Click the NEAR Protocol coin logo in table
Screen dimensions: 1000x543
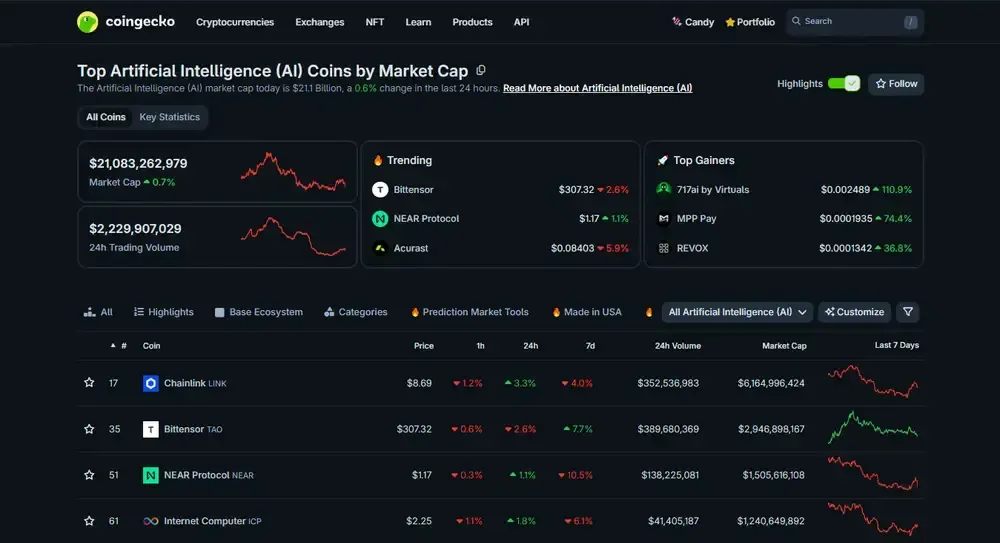click(151, 475)
